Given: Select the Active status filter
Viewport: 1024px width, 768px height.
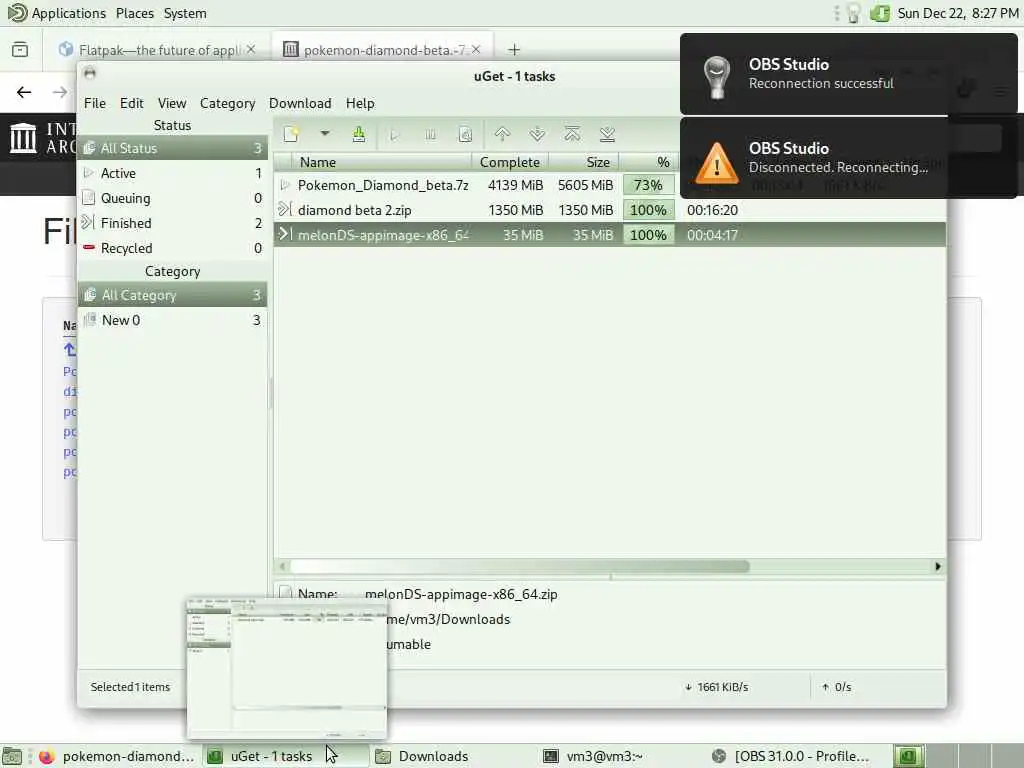Looking at the screenshot, I should coord(173,173).
